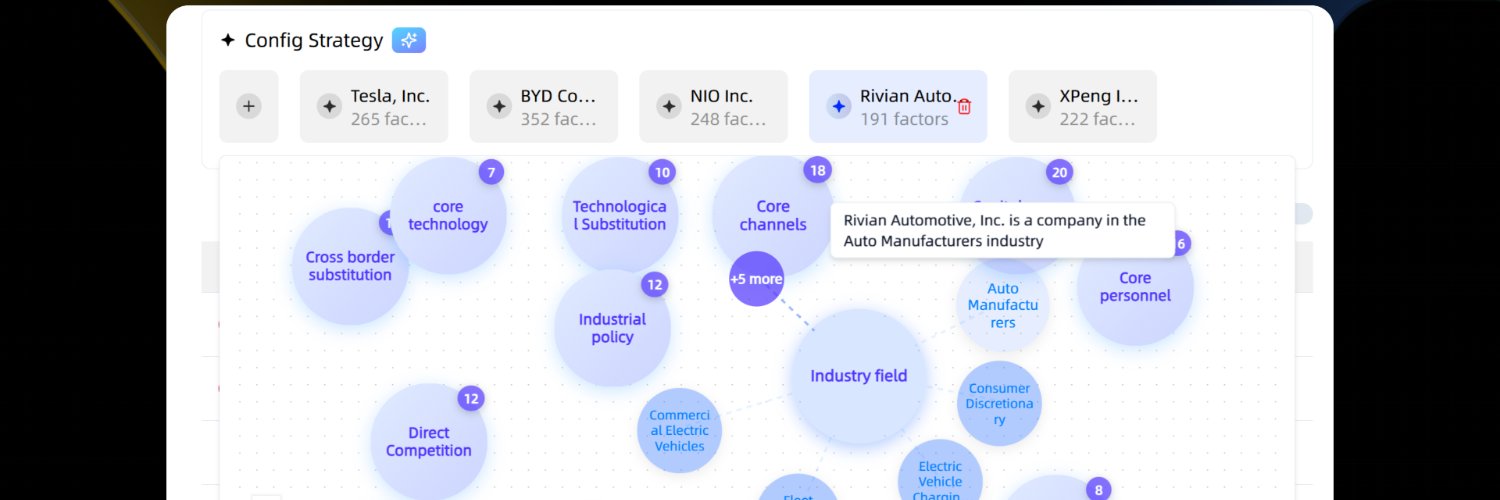Click the 20 count badge

[1060, 172]
